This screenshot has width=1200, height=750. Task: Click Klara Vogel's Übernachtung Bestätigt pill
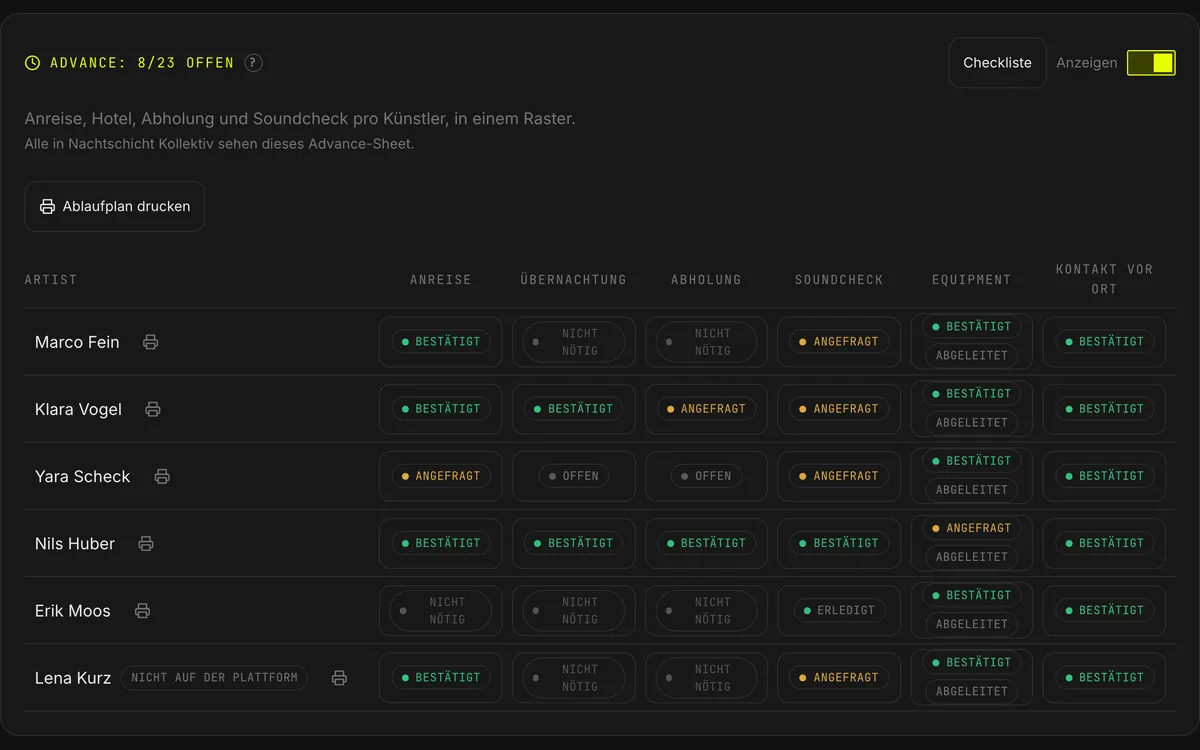pos(573,409)
